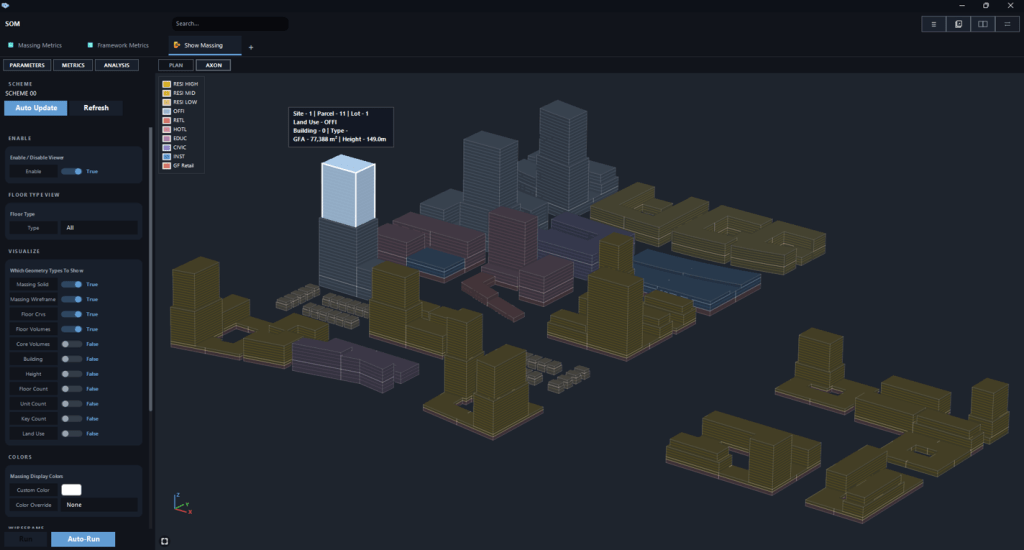Click the fit-view icon in viewport corner
This screenshot has width=1024, height=550.
[x=165, y=541]
